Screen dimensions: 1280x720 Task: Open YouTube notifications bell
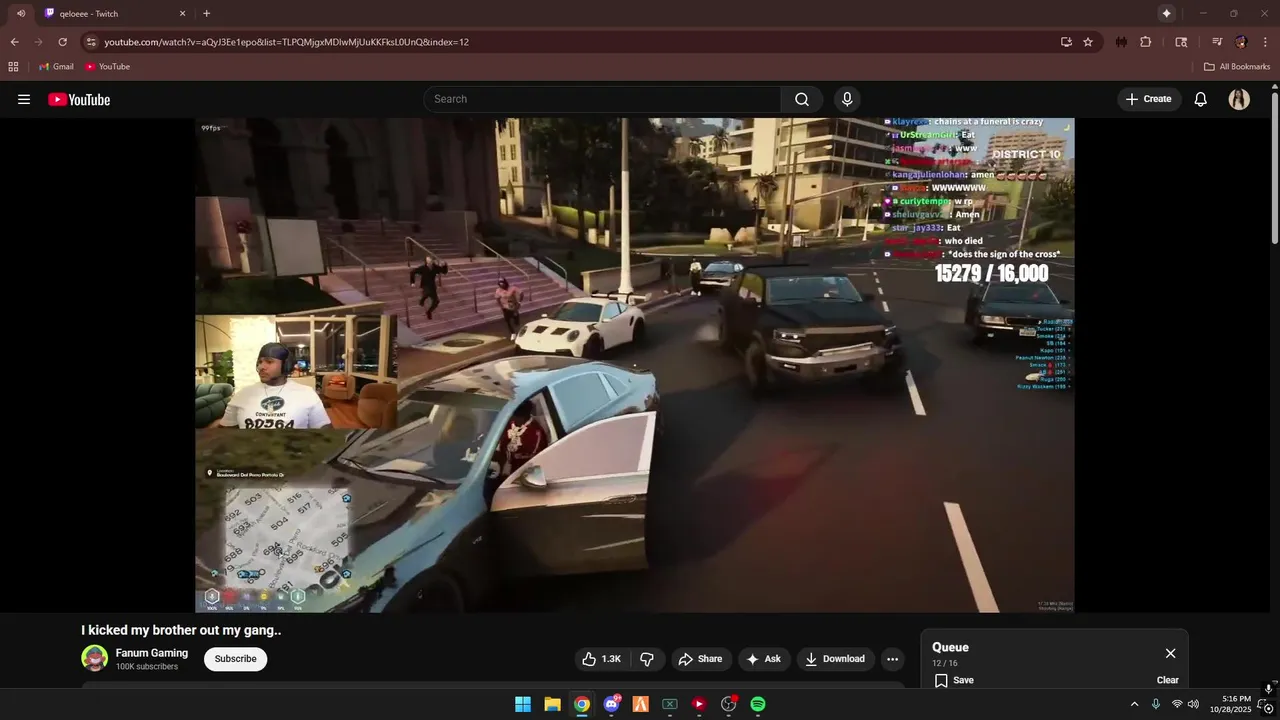pos(1201,99)
